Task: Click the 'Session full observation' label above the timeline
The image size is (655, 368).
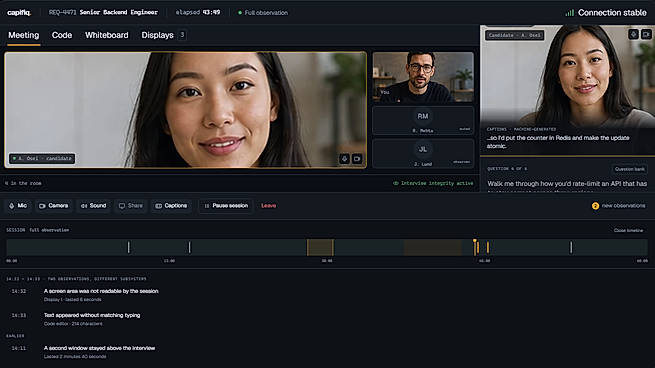Action: [38, 230]
